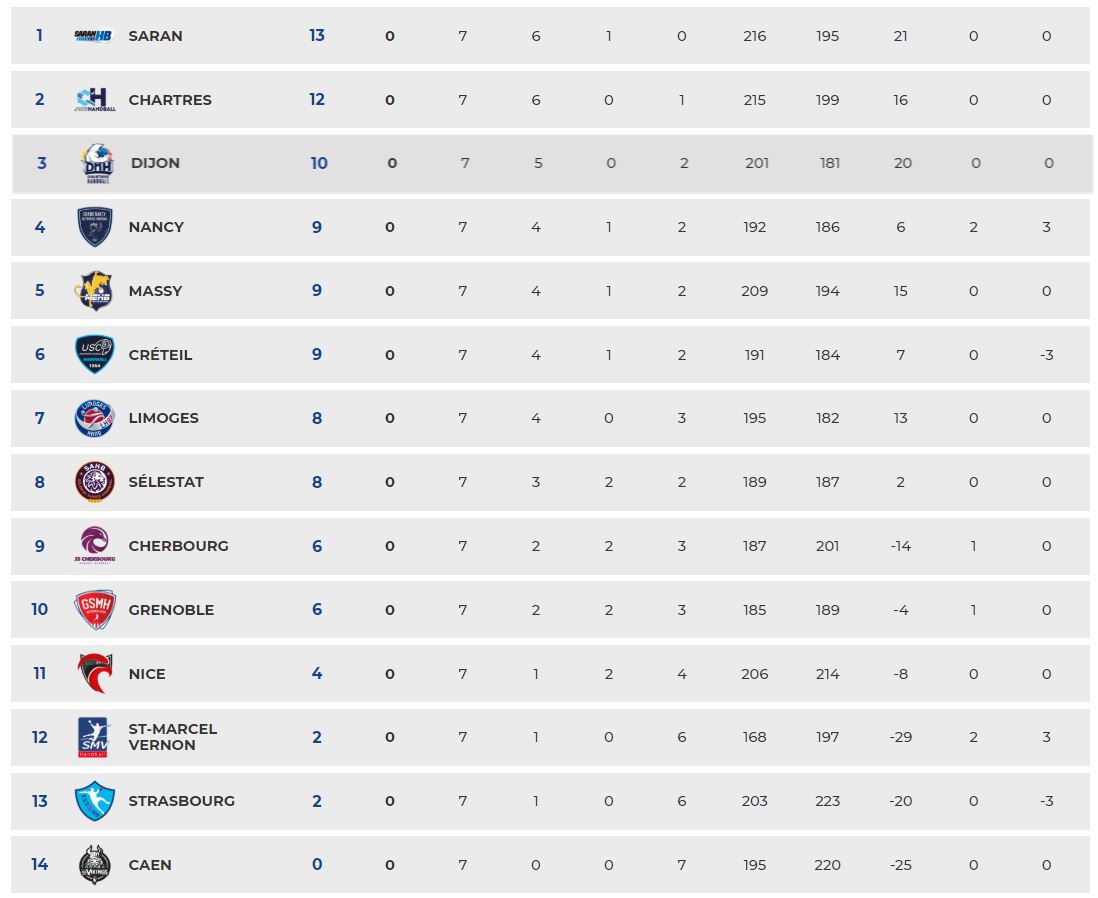Click the Grenoble GSMH red logo

(x=95, y=609)
